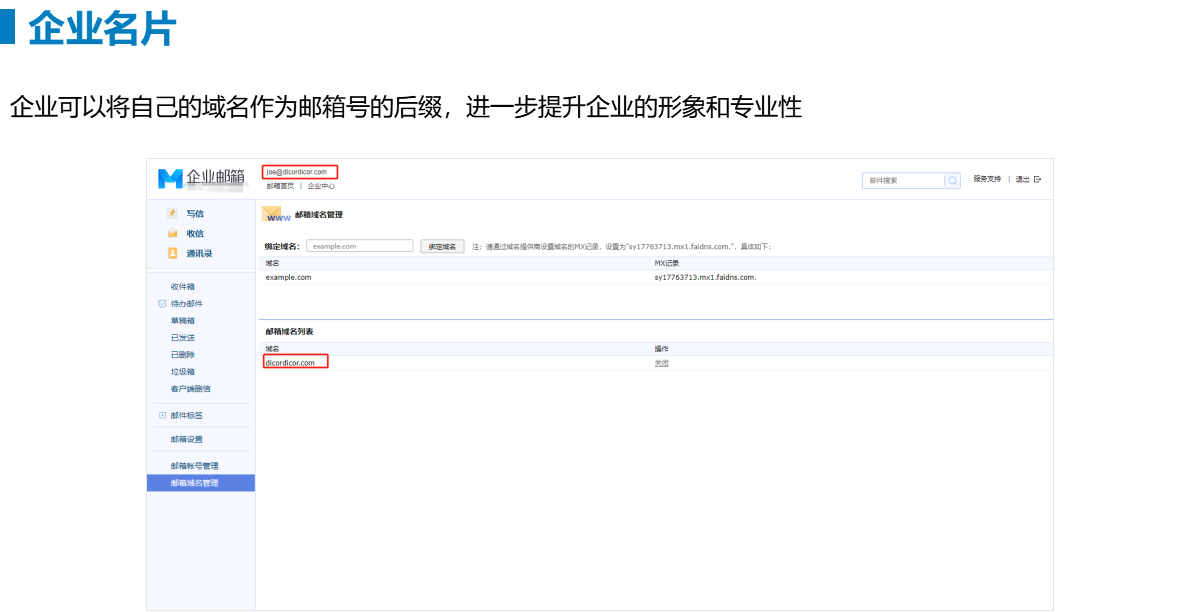Click the example.com domain input field
1178x612 pixels.
tap(359, 246)
